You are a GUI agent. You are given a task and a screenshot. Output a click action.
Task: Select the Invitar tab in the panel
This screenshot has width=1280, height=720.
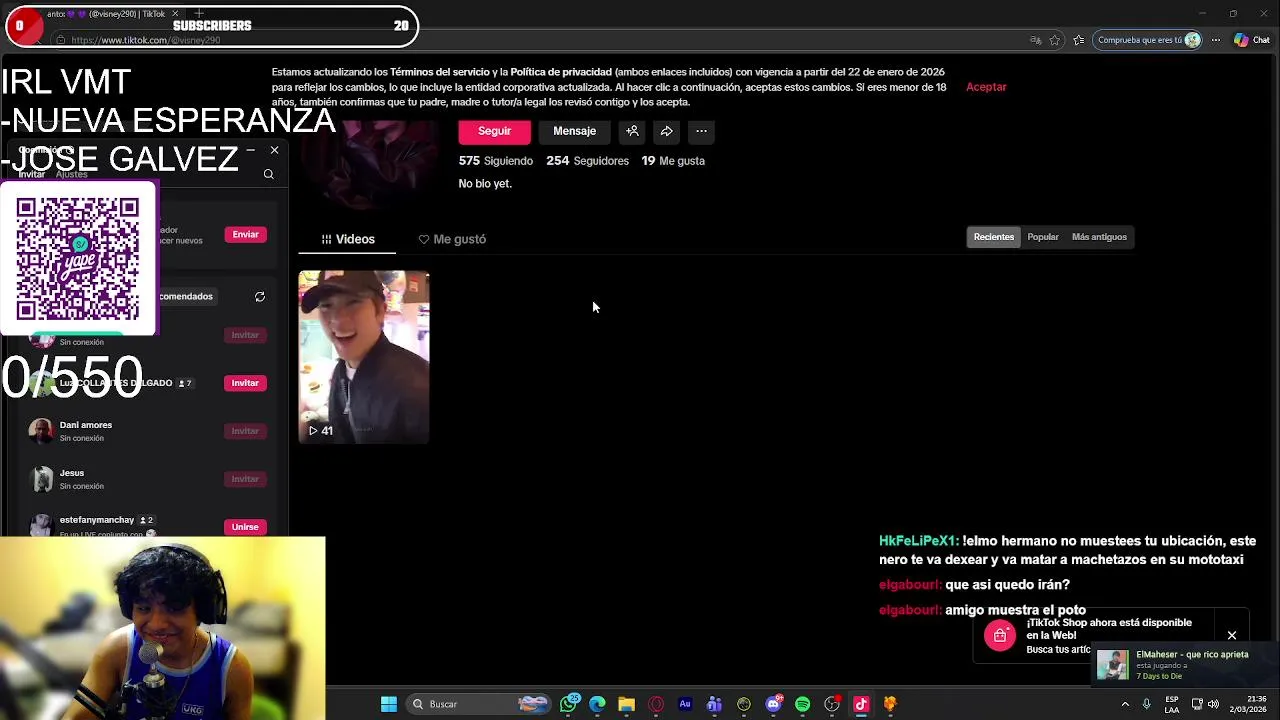31,174
